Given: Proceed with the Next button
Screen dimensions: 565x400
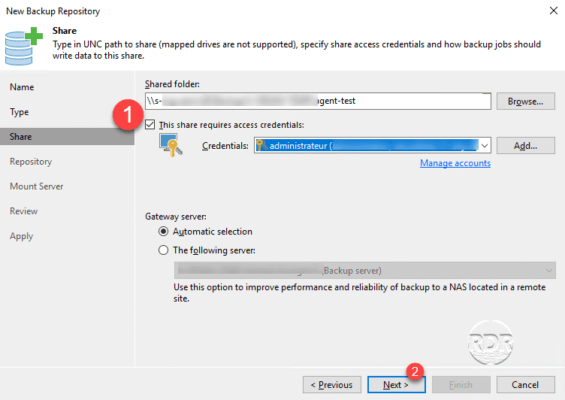Looking at the screenshot, I should tap(396, 385).
